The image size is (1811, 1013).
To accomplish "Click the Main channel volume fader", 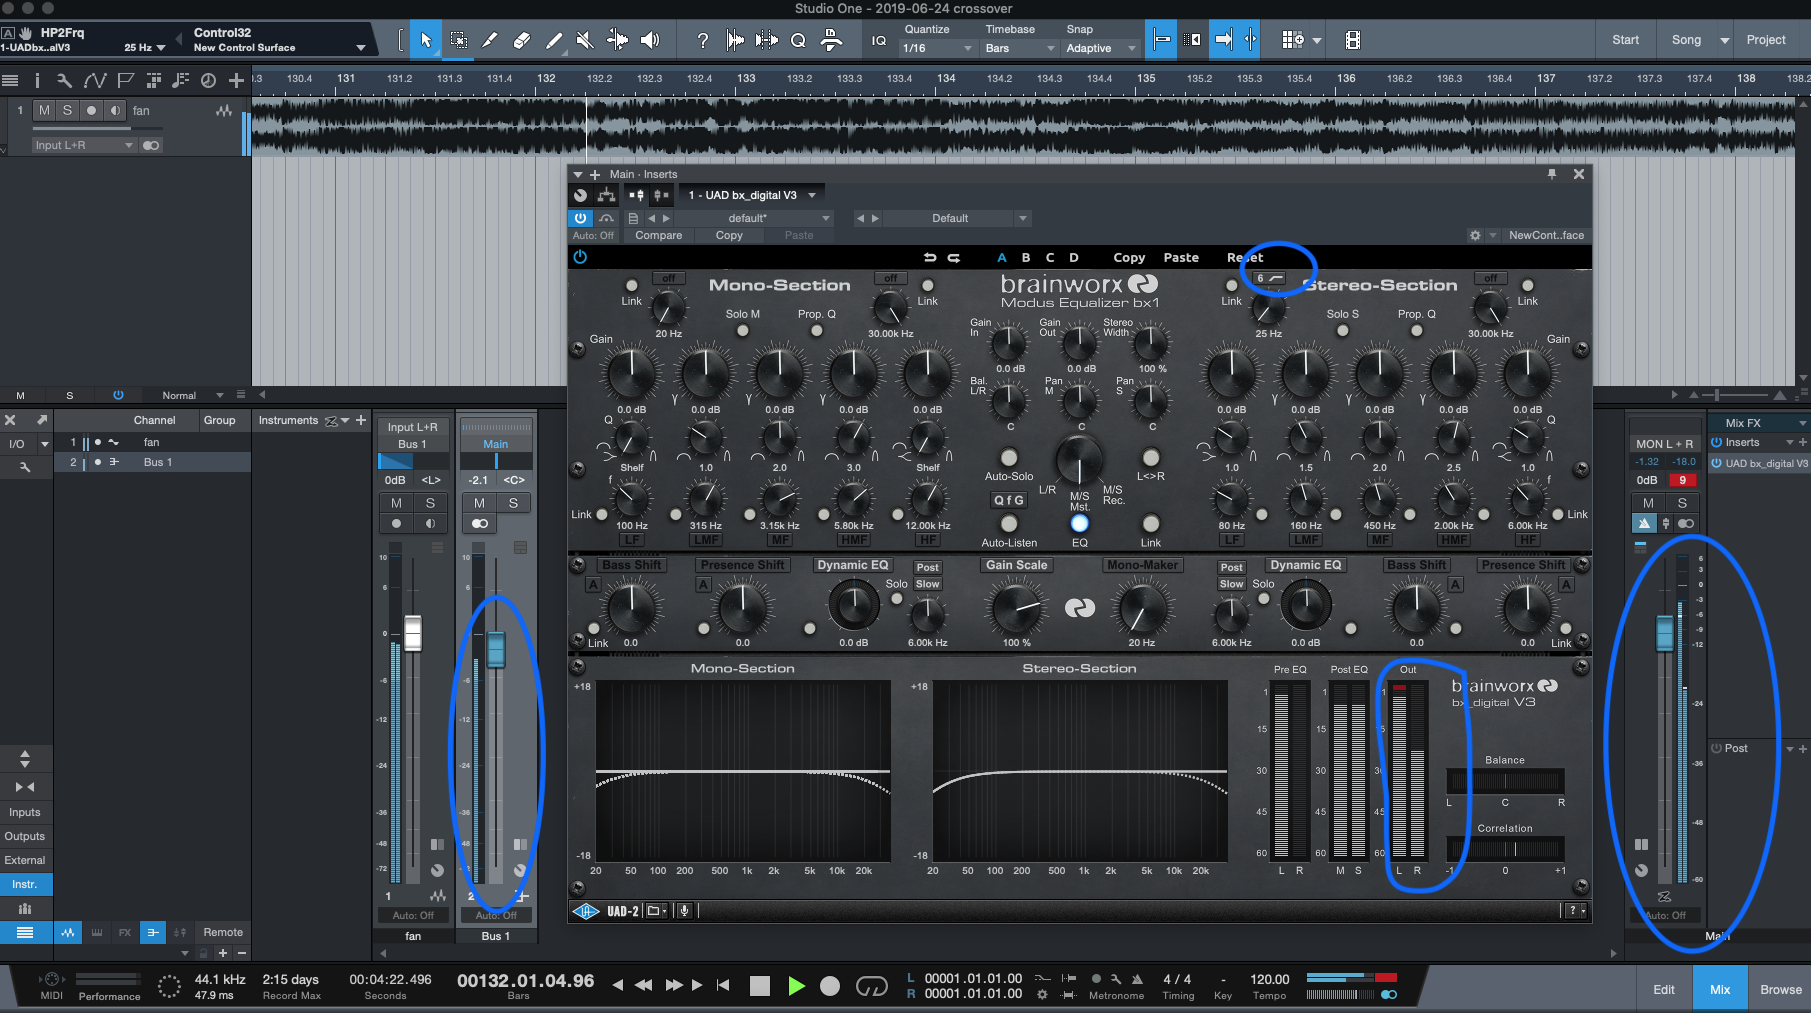I will [x=1664, y=634].
